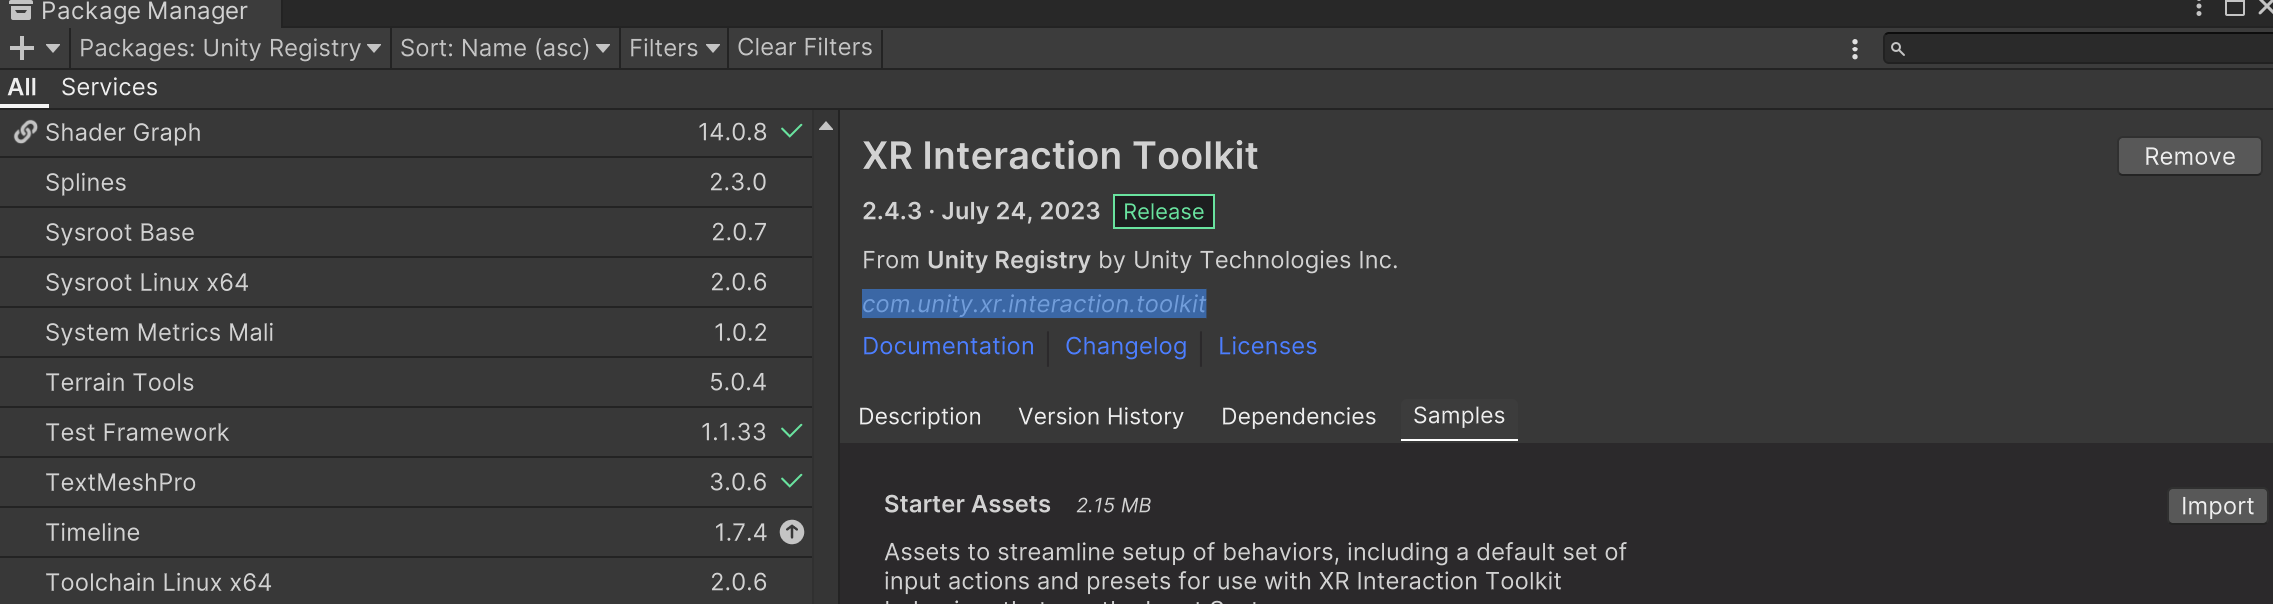The image size is (2273, 604).
Task: Click the package list scroll up arrow
Action: [x=826, y=126]
